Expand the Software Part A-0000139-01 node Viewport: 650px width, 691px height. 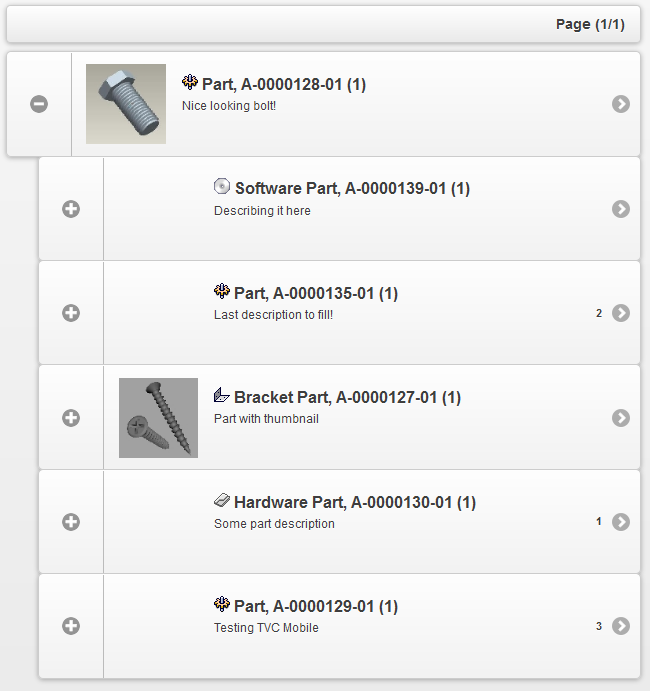click(x=71, y=209)
